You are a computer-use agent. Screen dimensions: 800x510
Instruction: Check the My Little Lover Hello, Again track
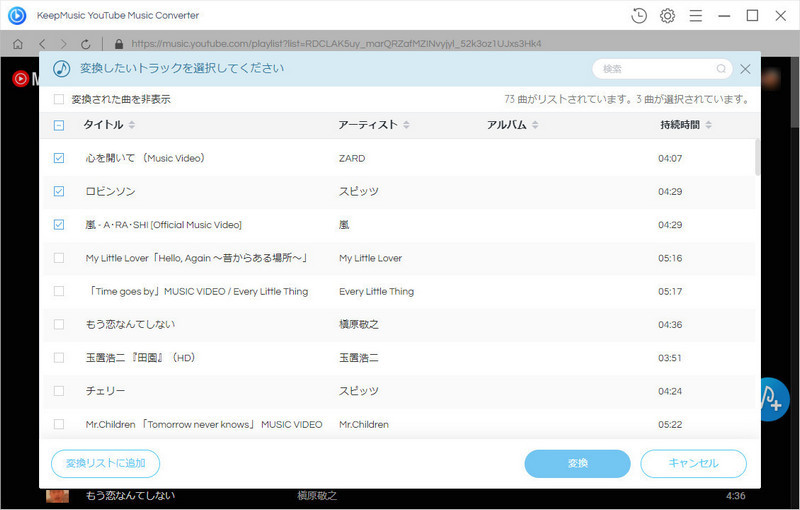(59, 258)
